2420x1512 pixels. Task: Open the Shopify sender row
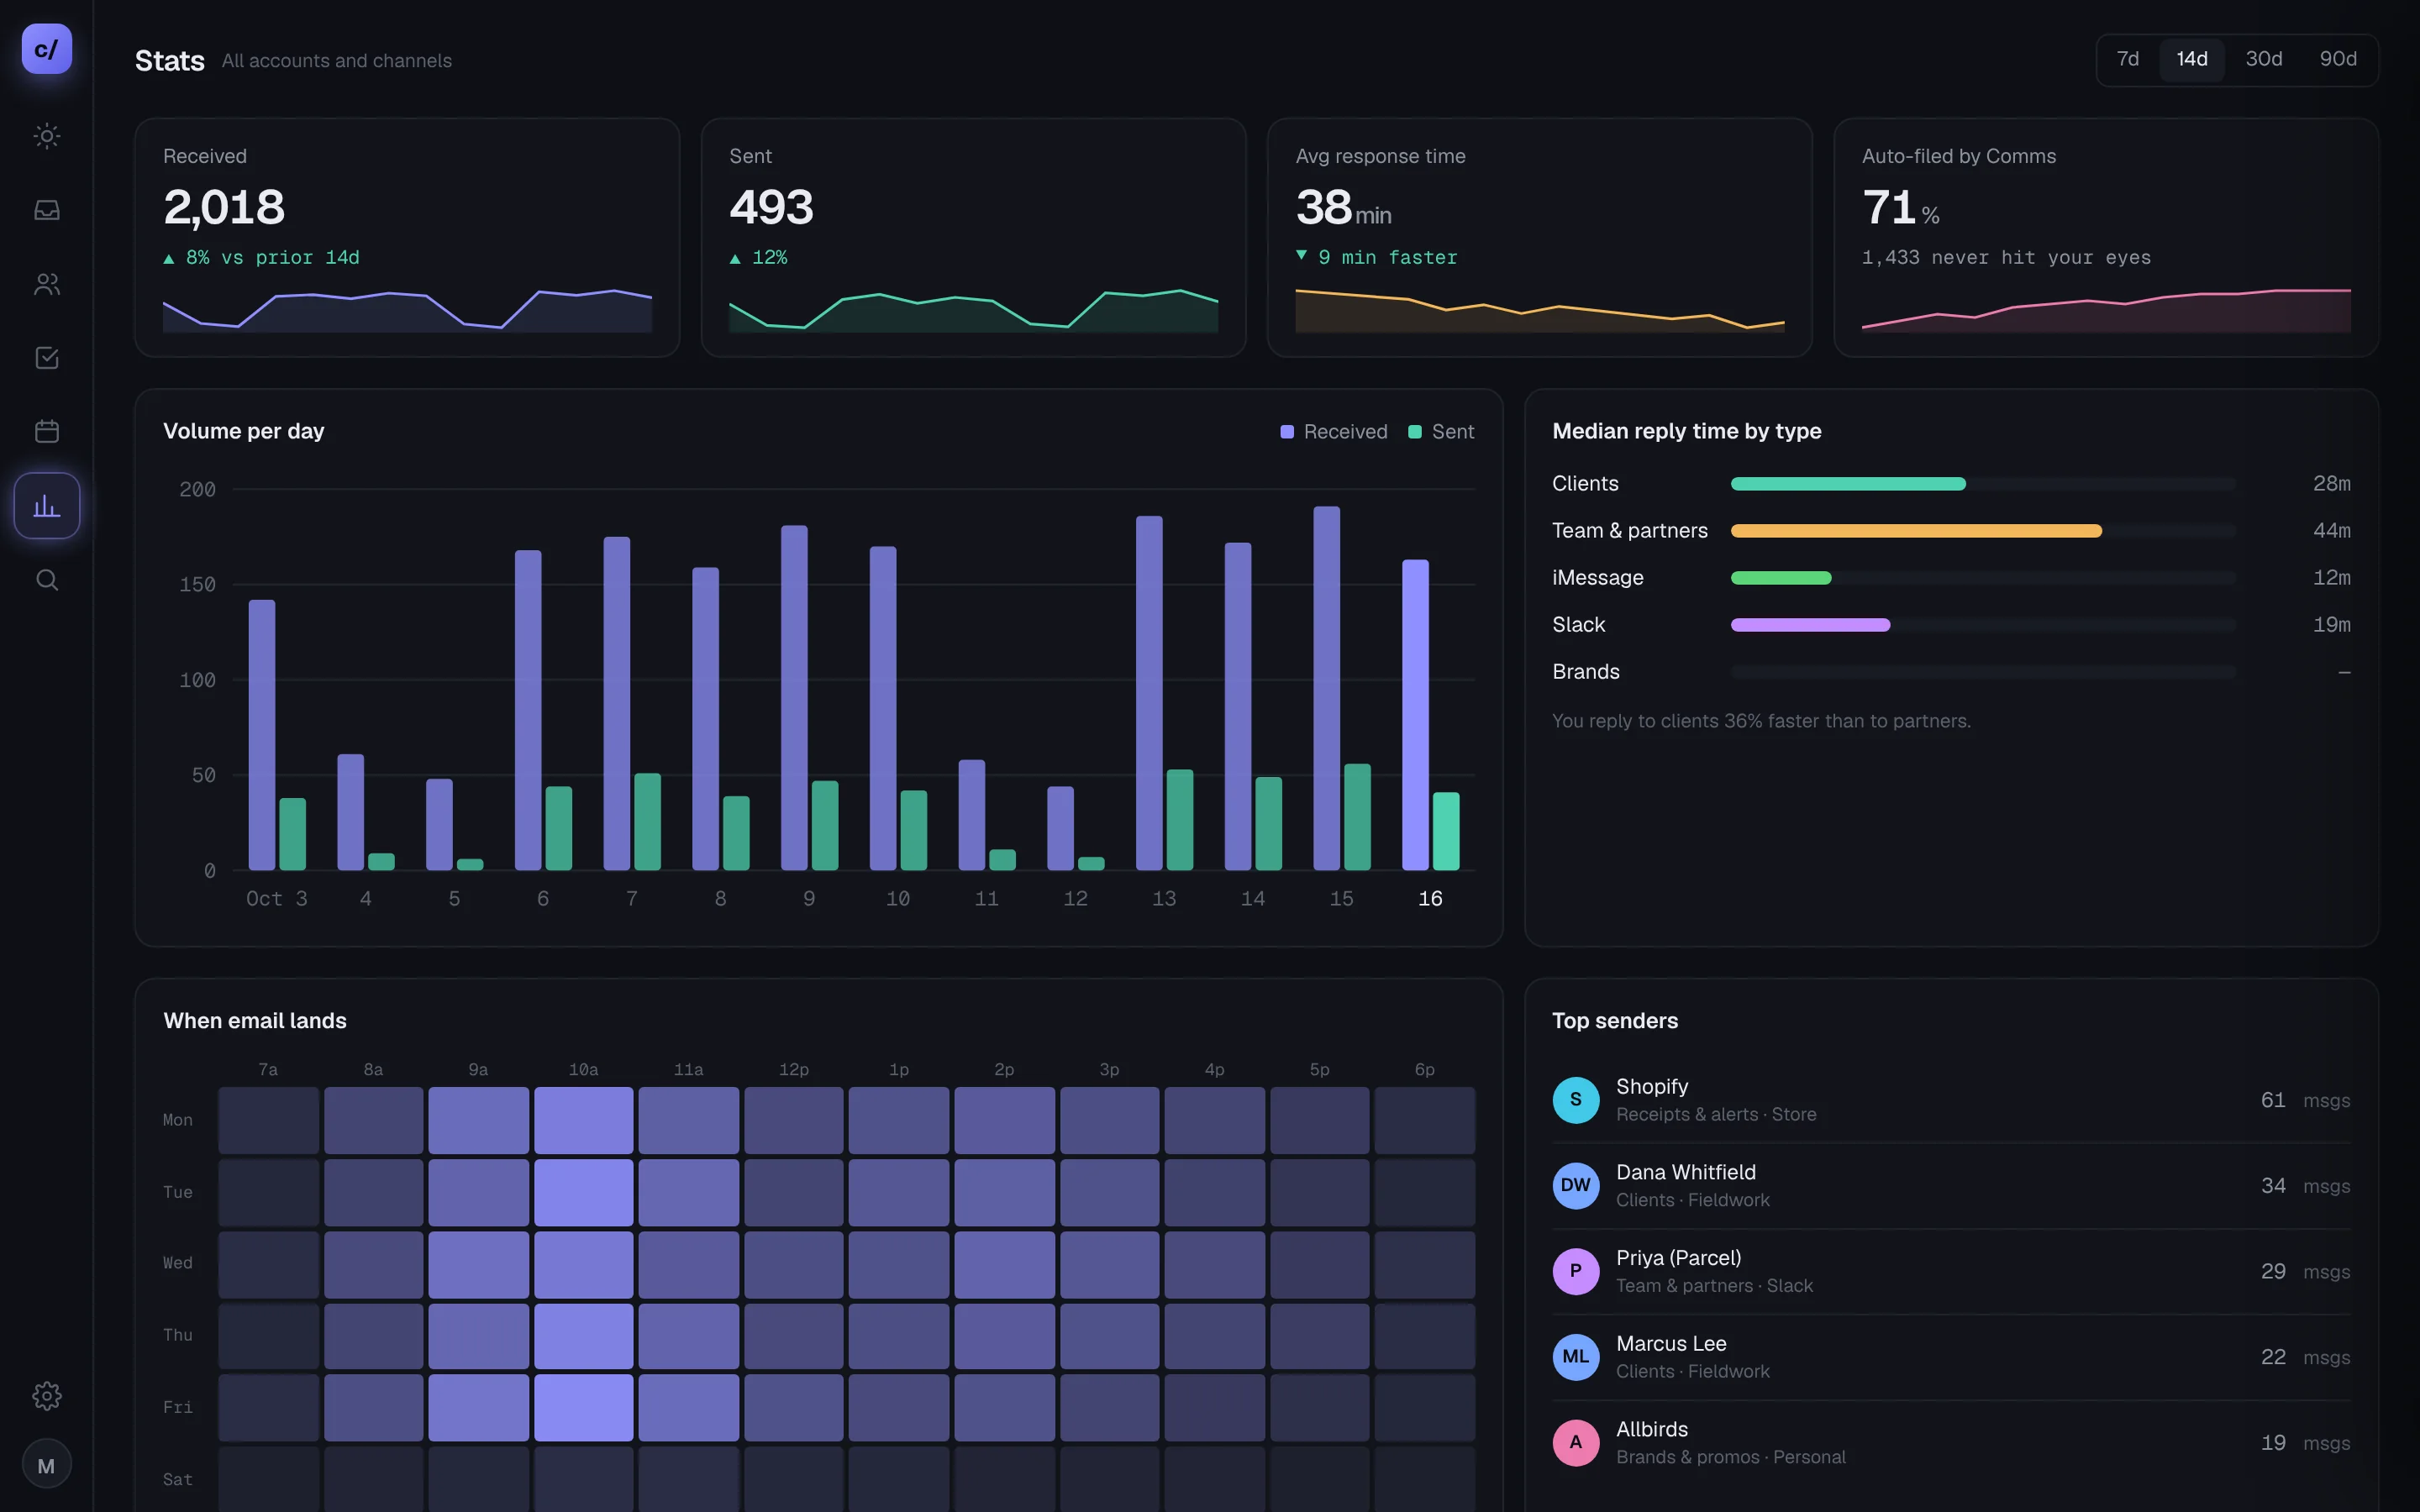1951,1100
